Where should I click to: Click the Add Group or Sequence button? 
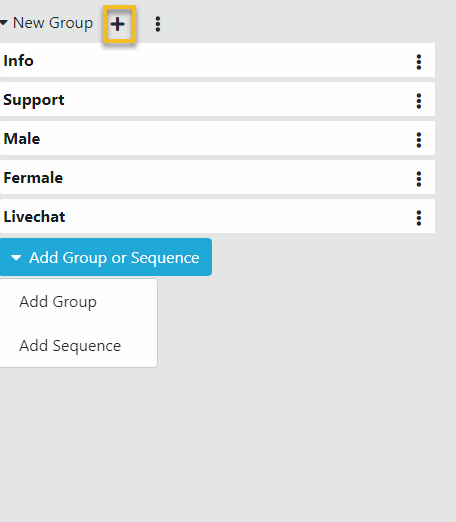point(106,257)
